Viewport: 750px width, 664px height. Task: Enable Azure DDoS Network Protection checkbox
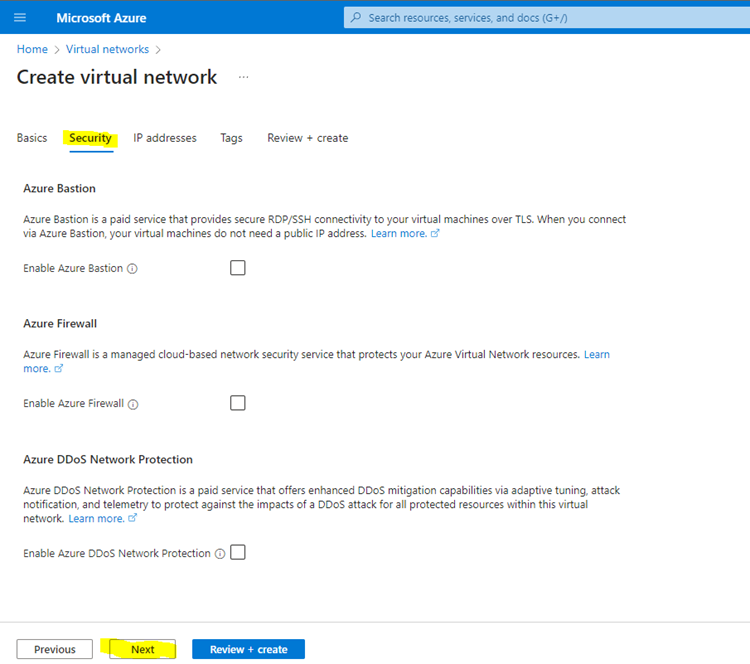click(x=238, y=552)
